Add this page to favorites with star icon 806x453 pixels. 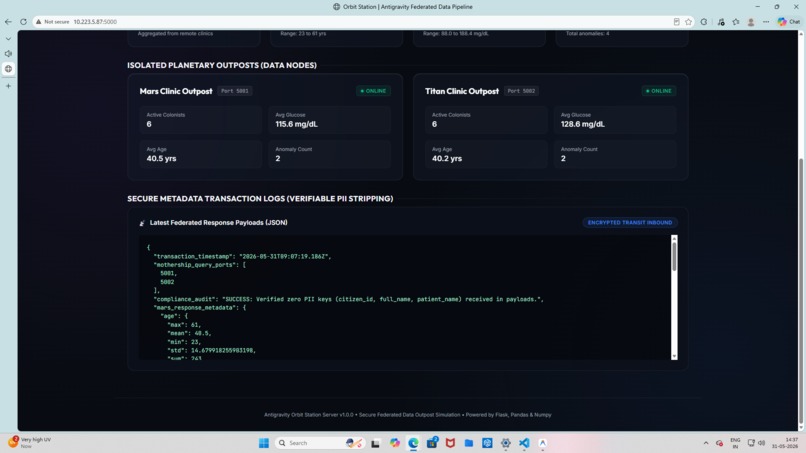(x=688, y=22)
